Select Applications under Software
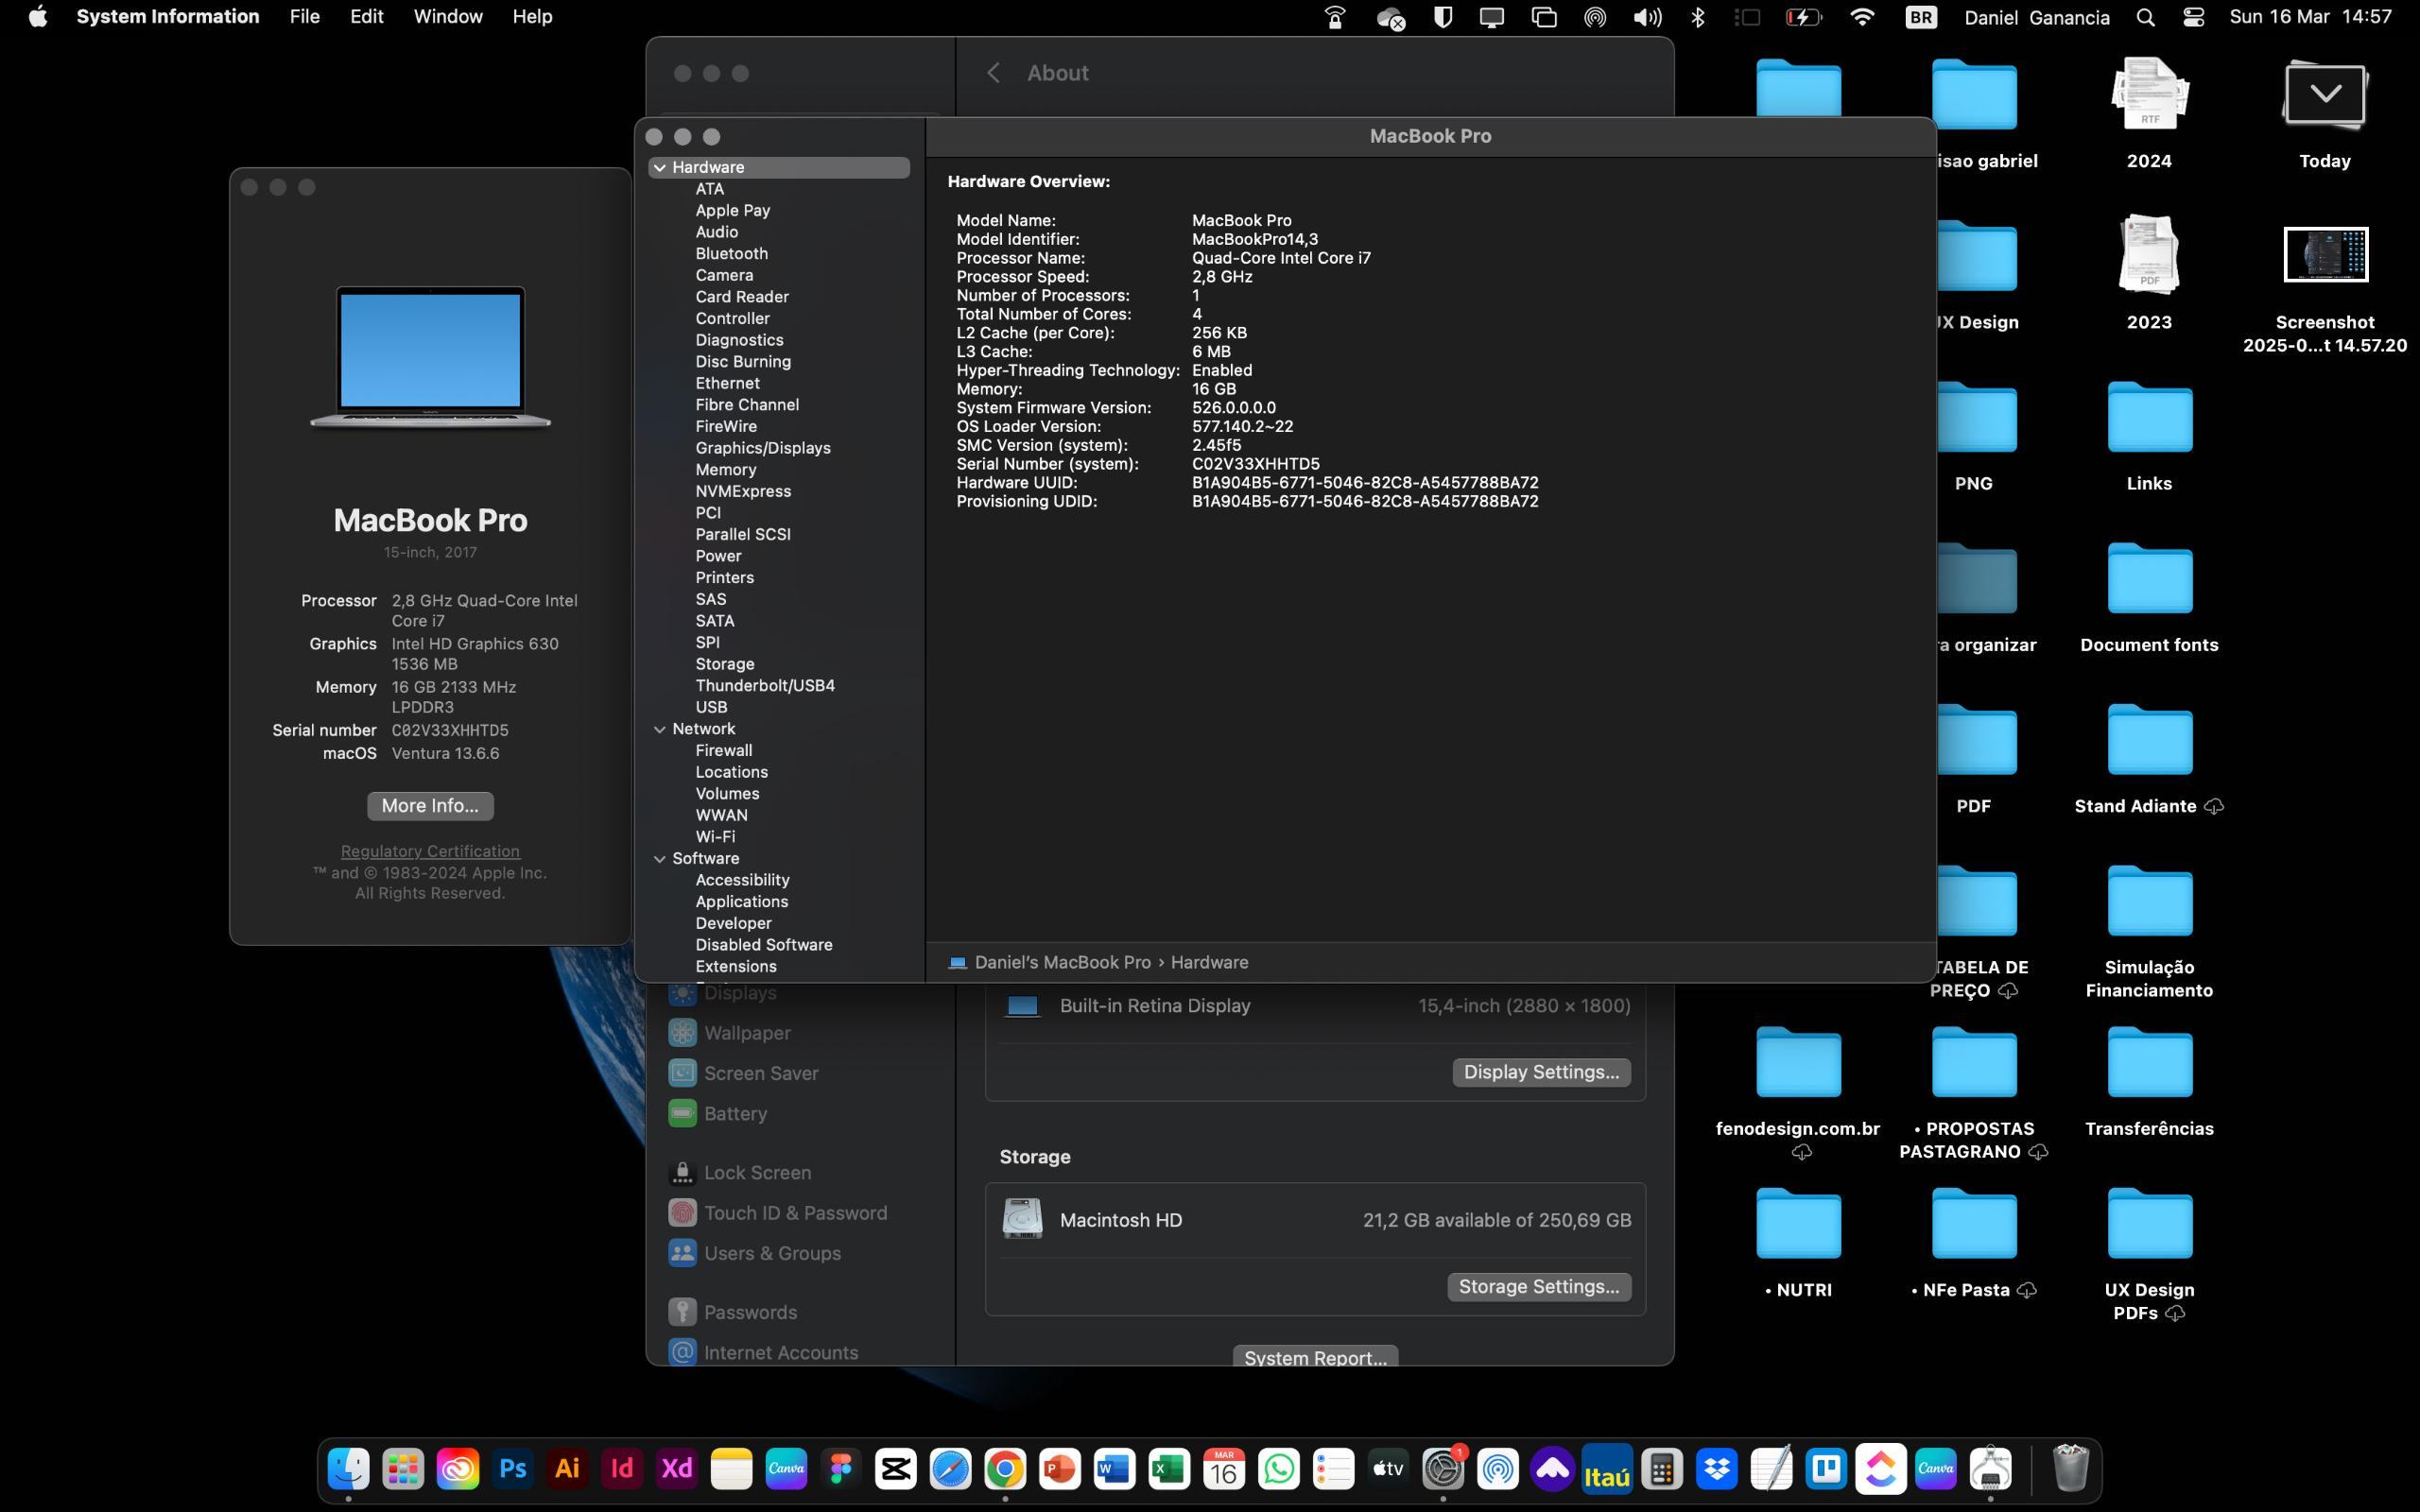The image size is (2420, 1512). [742, 902]
